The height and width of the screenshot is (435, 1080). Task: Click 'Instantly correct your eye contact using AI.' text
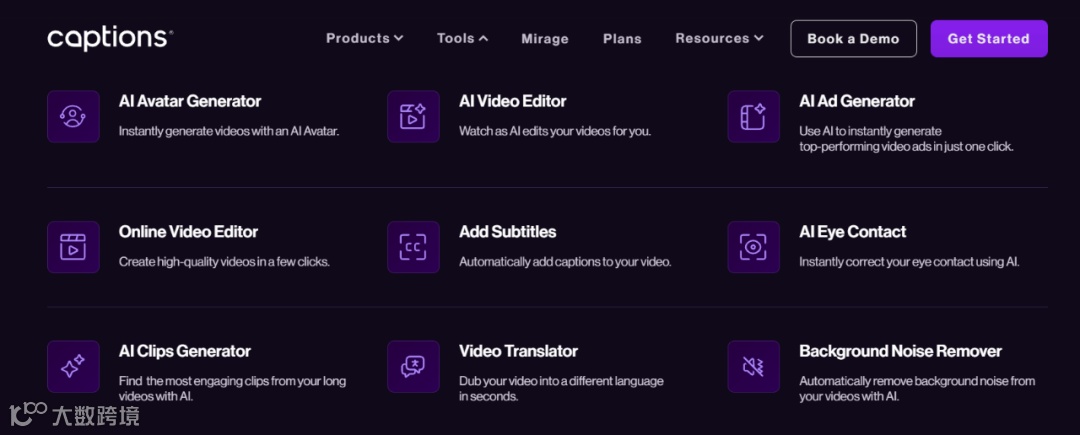(x=909, y=262)
